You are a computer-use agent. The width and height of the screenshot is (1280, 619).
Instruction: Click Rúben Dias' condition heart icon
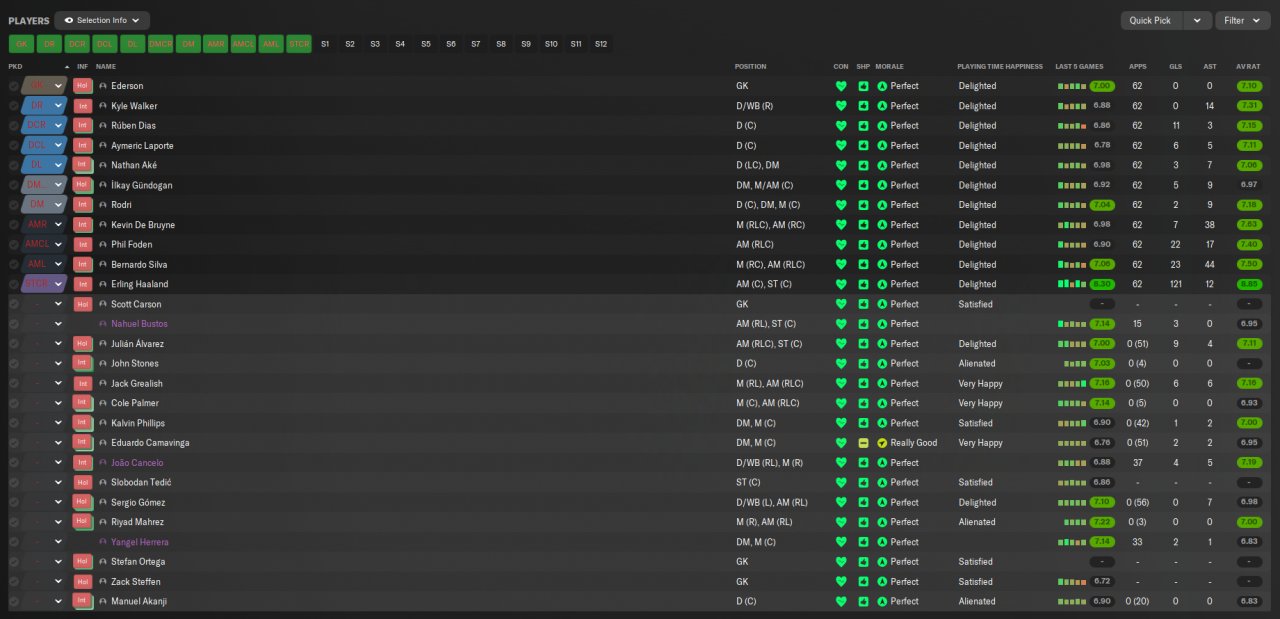[841, 126]
